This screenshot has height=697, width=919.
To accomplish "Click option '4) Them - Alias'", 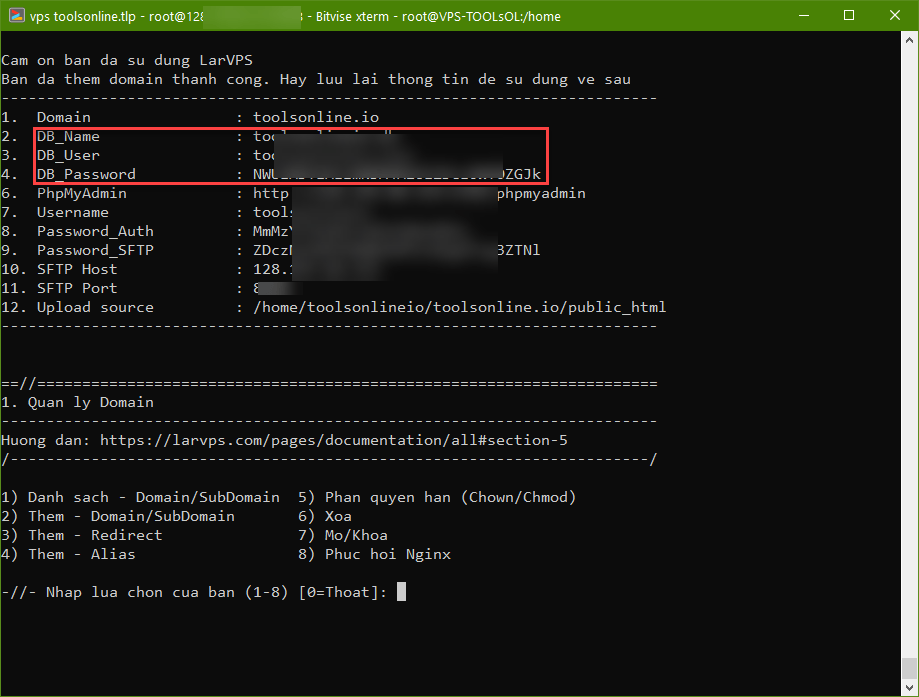I will [x=68, y=554].
